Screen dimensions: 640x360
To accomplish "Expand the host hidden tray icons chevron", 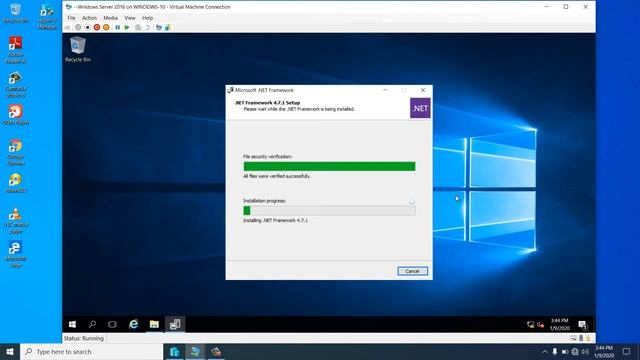I will tap(544, 351).
